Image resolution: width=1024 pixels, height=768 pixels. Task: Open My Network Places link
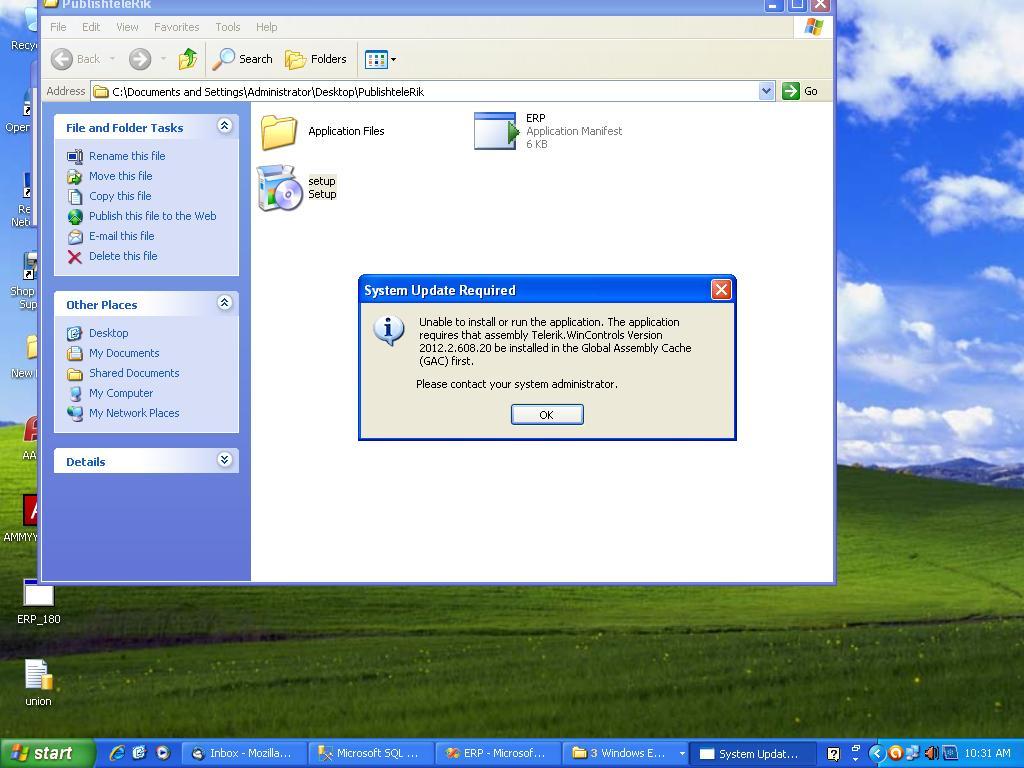click(x=134, y=413)
